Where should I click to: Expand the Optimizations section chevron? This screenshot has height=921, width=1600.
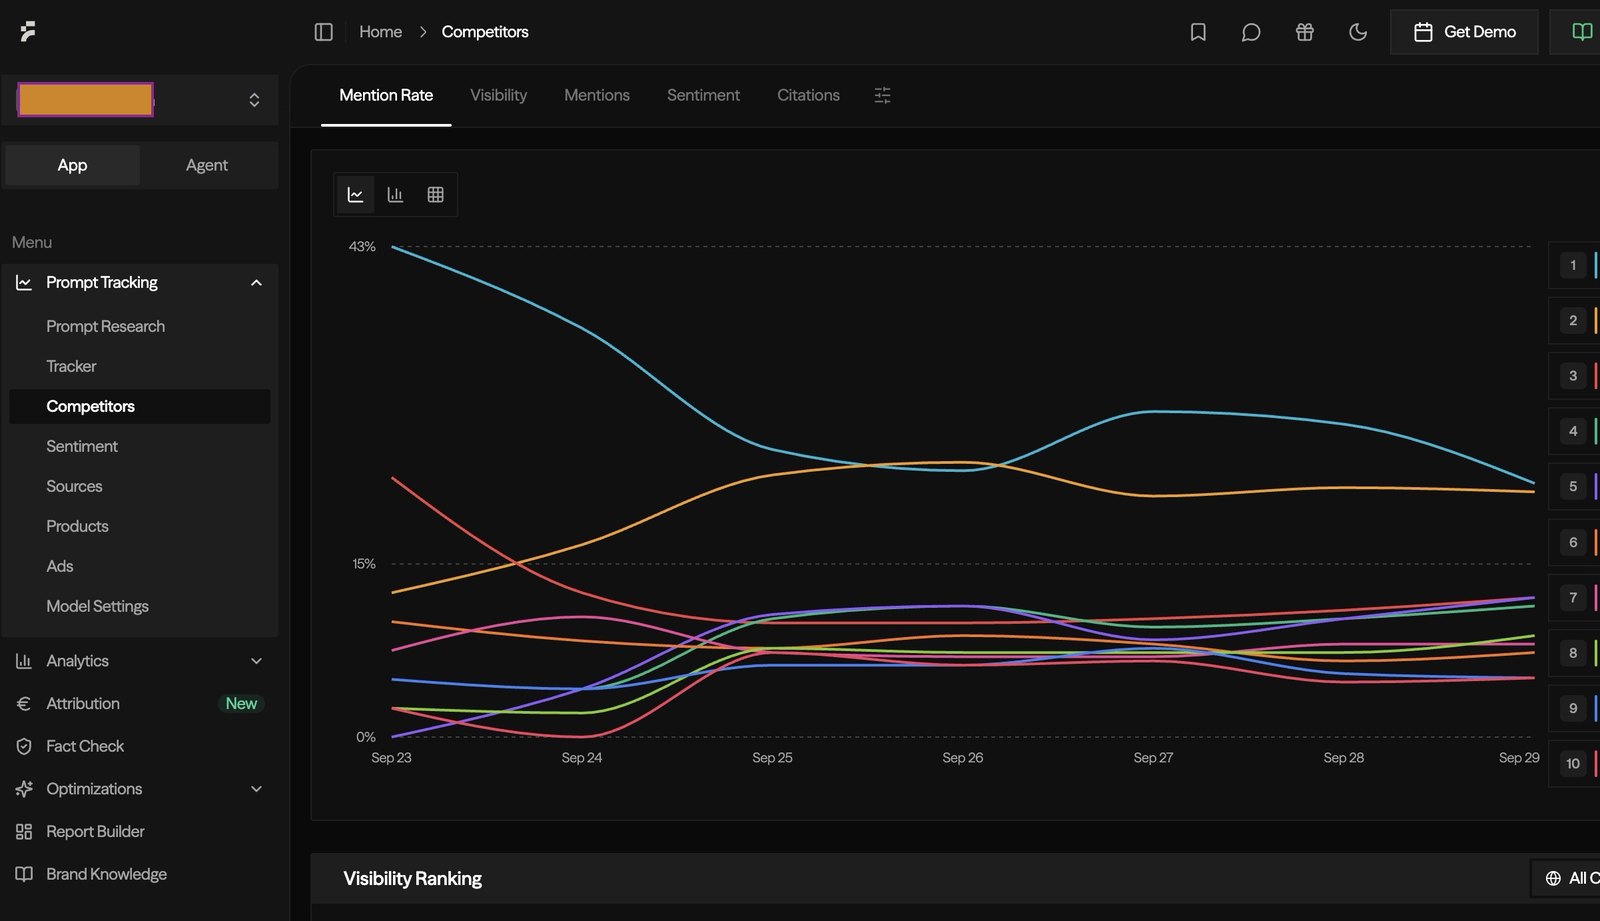256,789
